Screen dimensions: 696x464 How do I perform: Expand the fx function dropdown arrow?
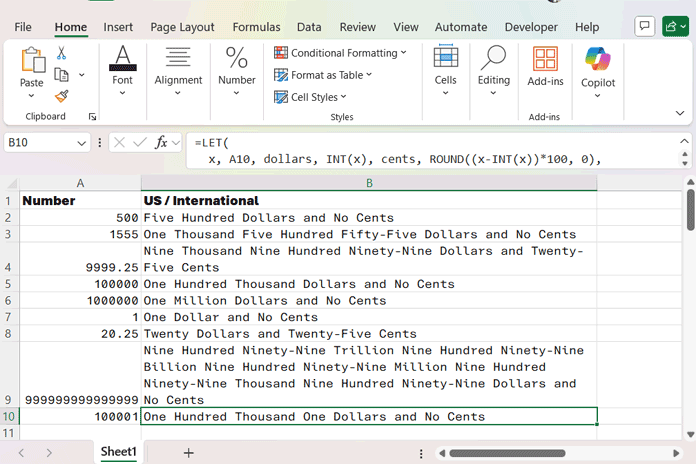coord(176,143)
